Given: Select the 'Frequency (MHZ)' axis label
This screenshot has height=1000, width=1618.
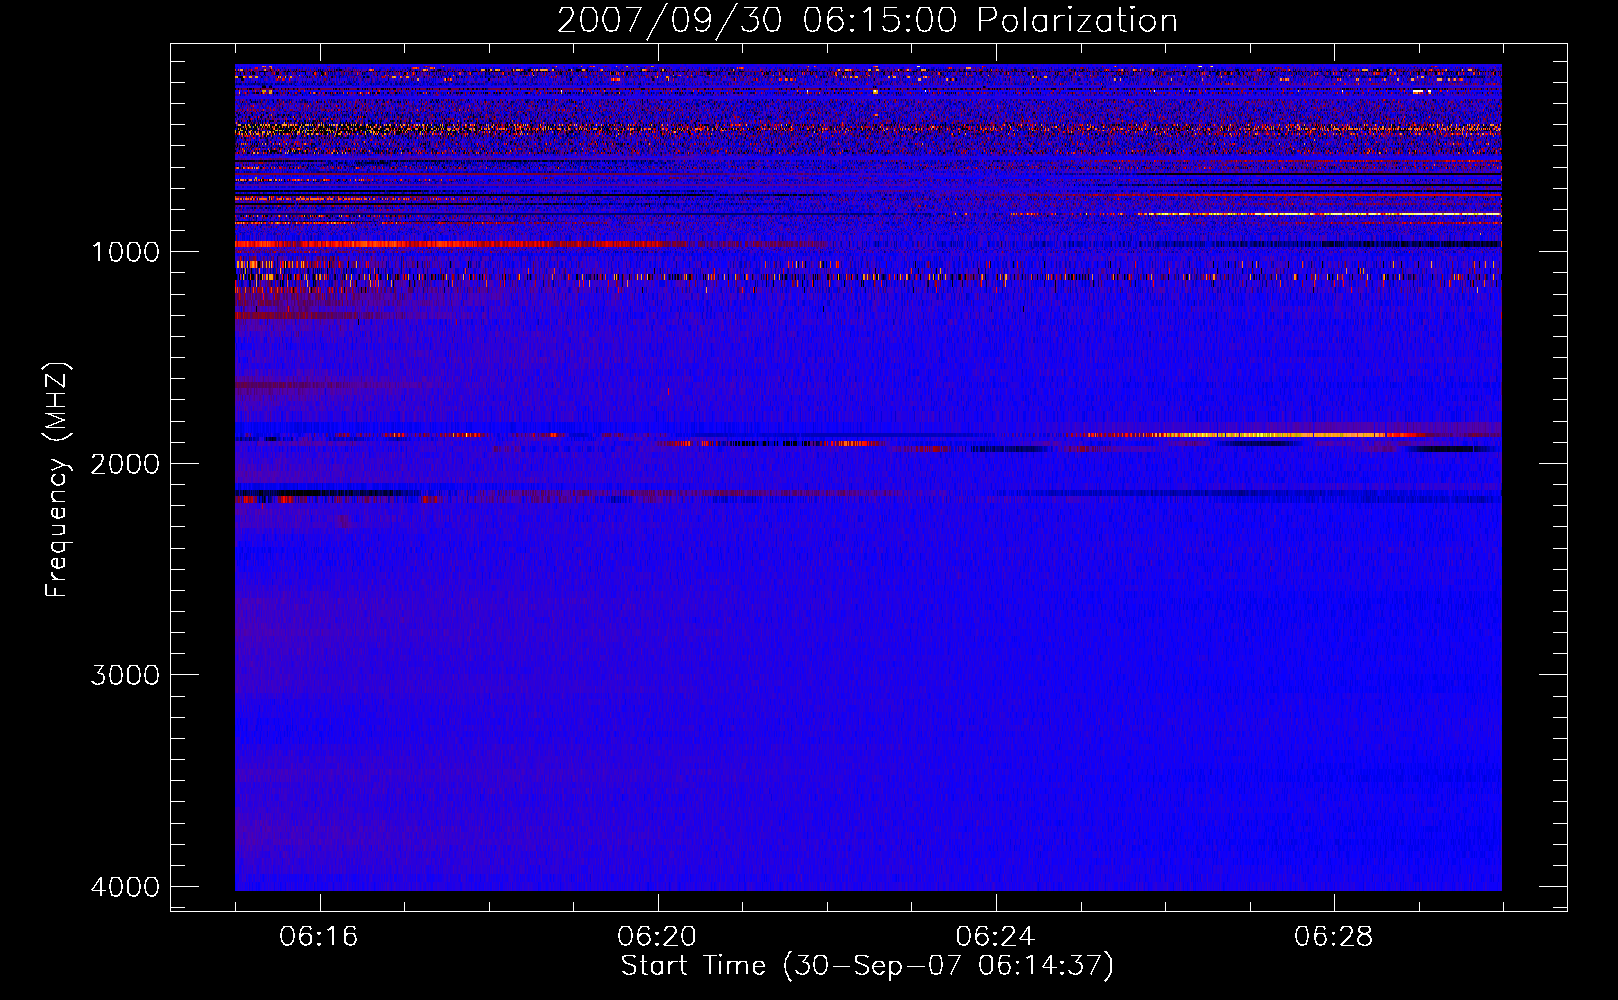Looking at the screenshot, I should [57, 480].
